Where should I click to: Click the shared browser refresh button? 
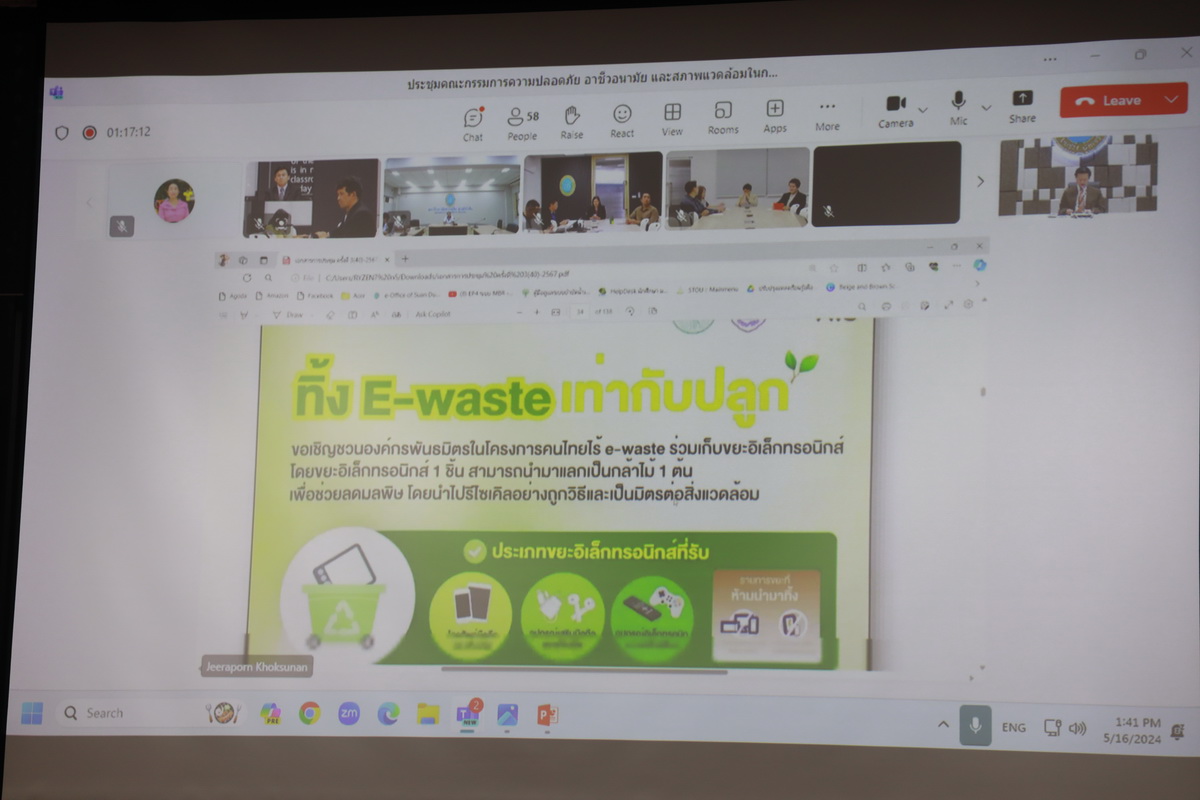pyautogui.click(x=247, y=277)
